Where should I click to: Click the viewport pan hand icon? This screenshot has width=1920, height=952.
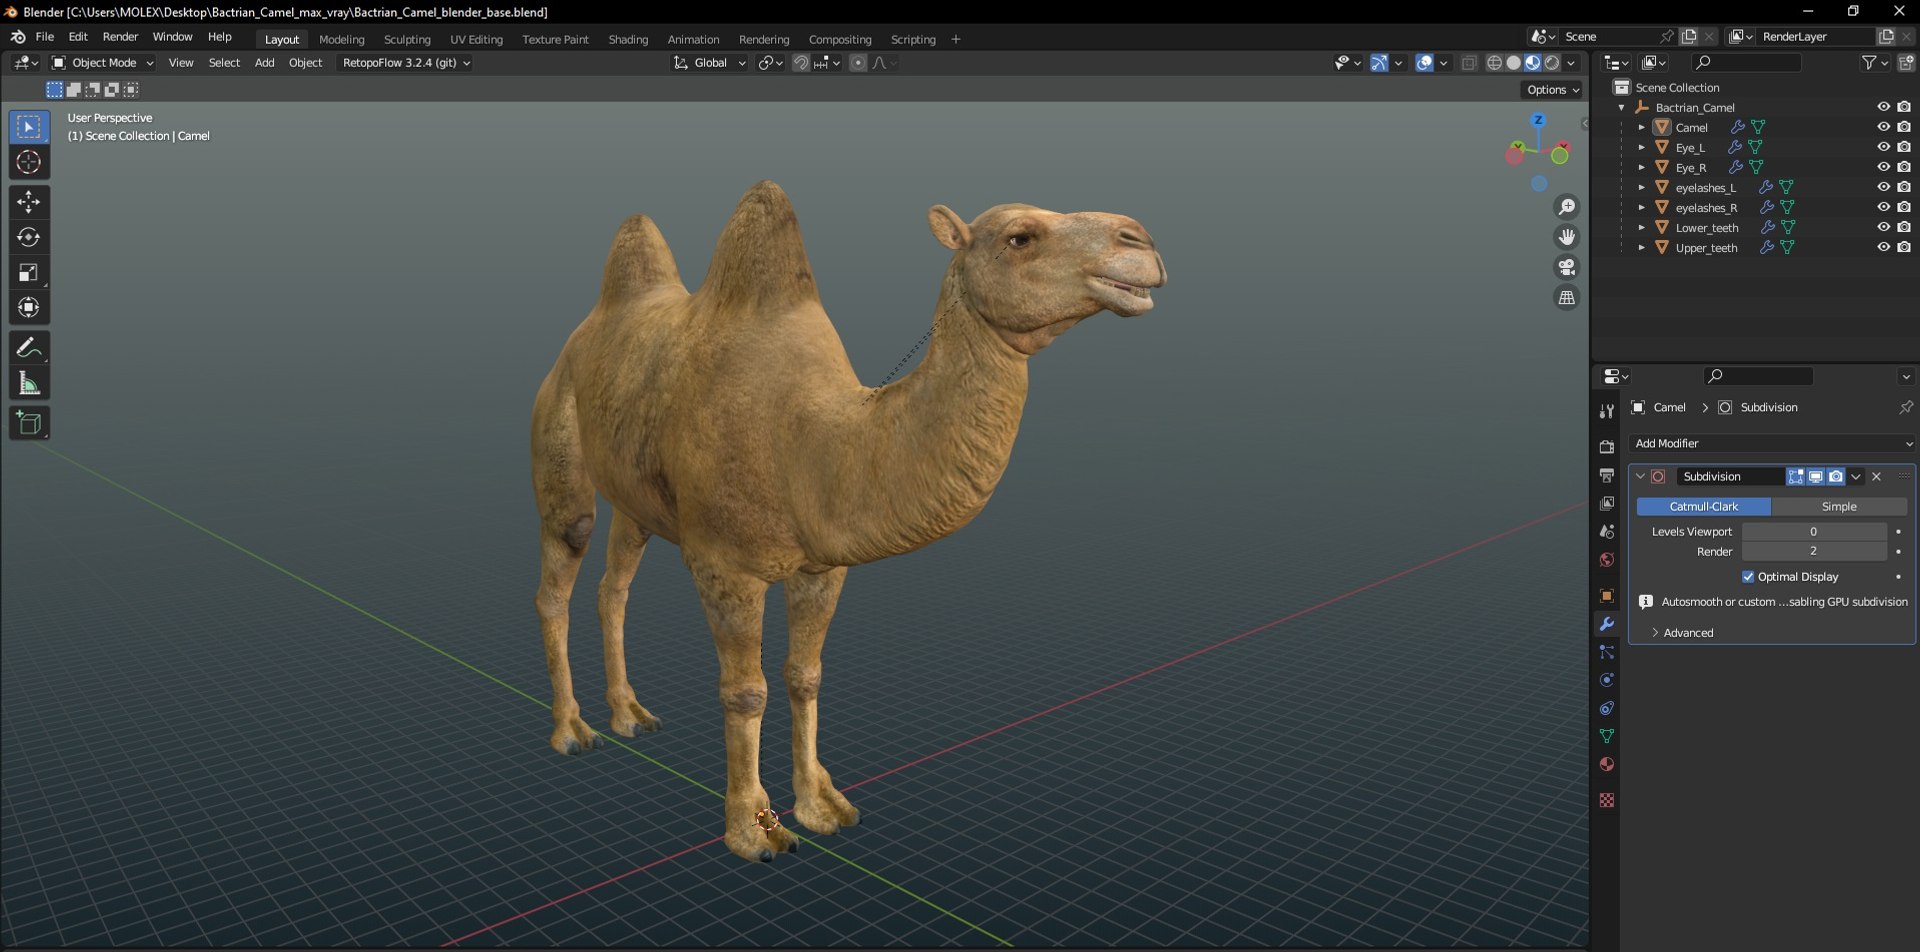click(1566, 237)
